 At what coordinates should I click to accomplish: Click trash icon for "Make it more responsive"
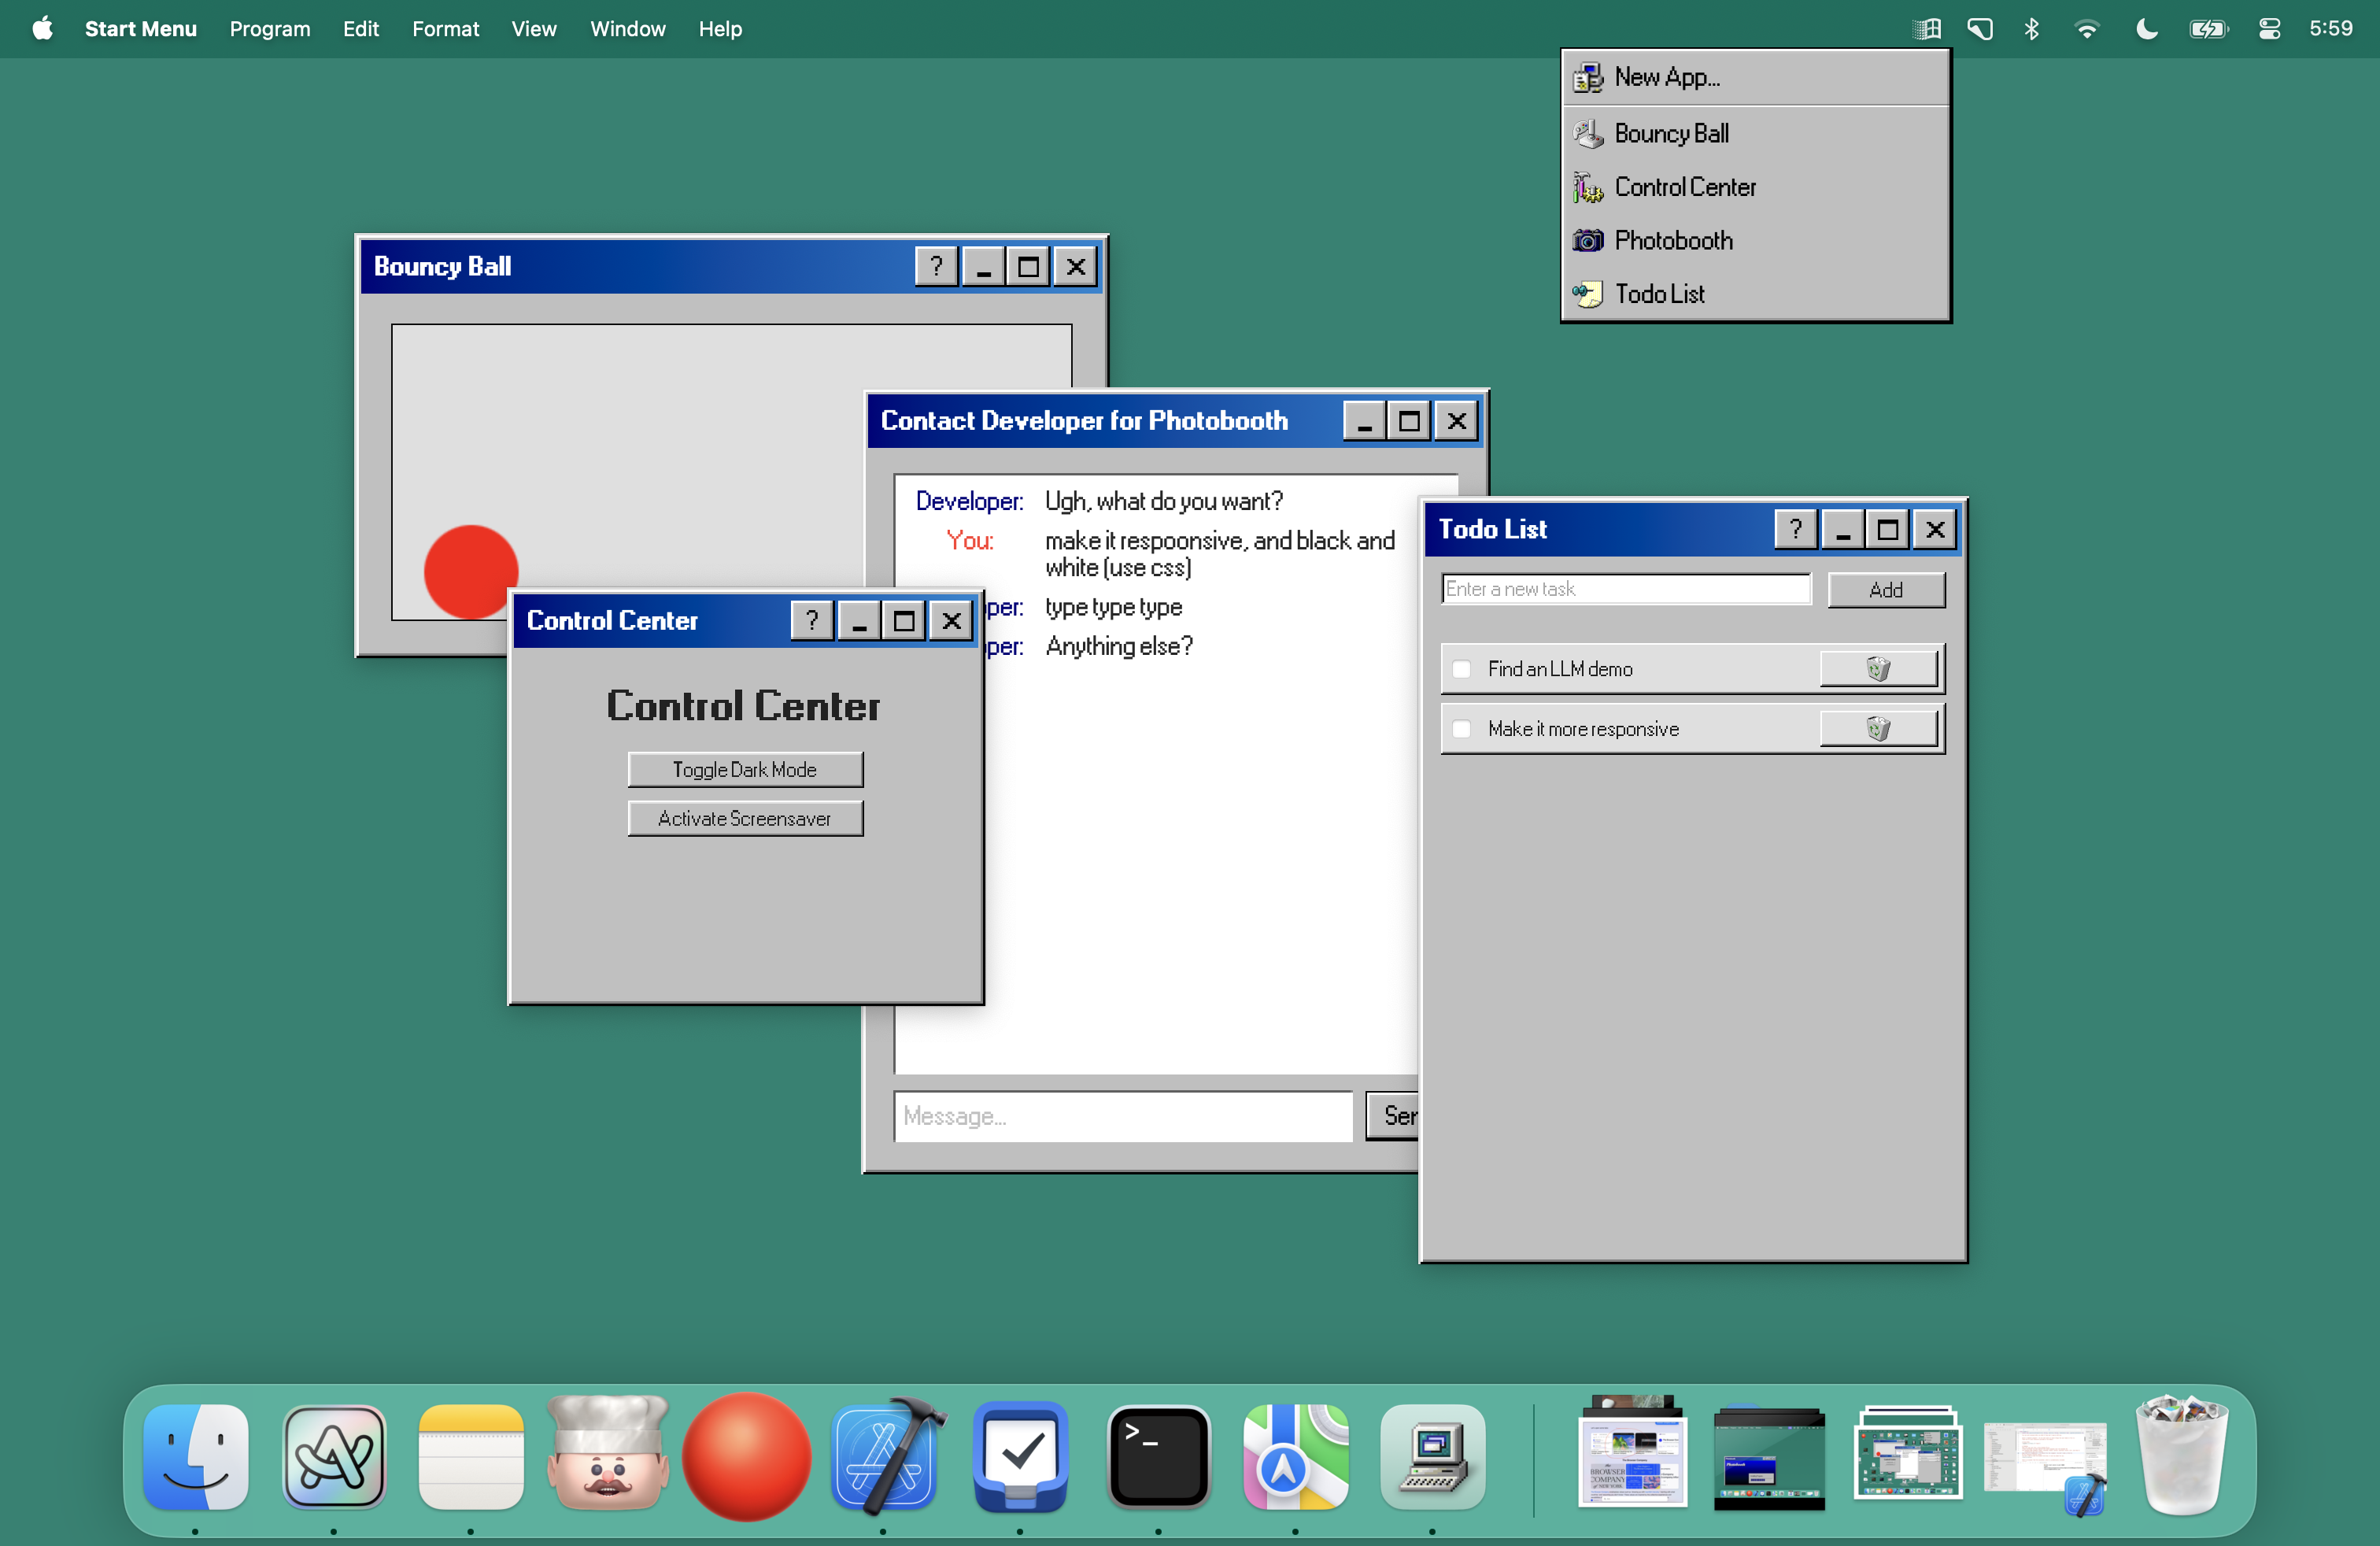1878,728
